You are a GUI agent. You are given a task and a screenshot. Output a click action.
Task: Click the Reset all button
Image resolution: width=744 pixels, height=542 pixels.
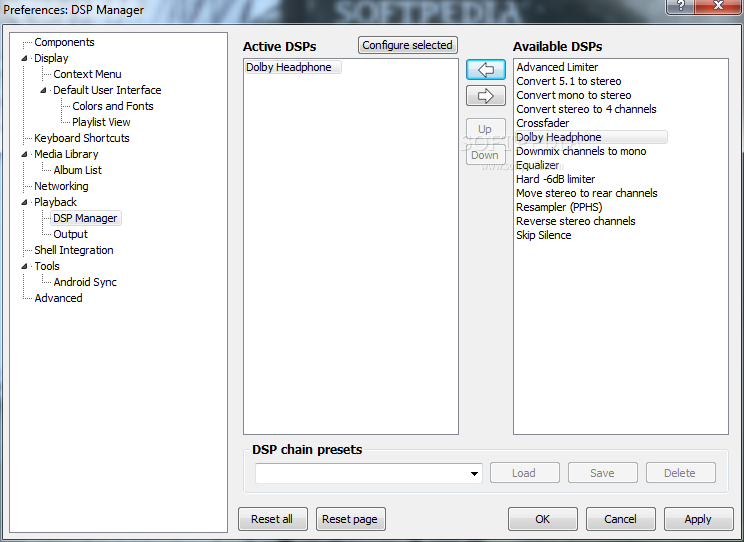(272, 519)
